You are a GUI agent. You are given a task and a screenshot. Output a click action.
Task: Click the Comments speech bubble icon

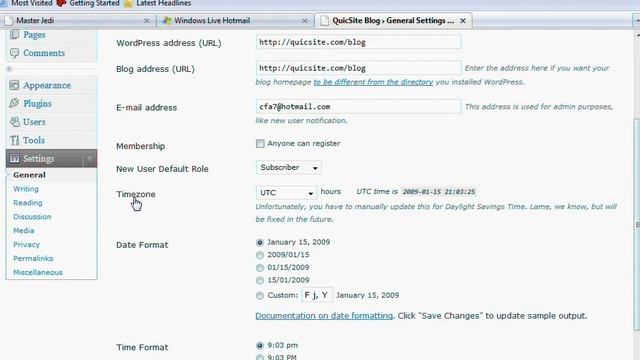[x=14, y=53]
